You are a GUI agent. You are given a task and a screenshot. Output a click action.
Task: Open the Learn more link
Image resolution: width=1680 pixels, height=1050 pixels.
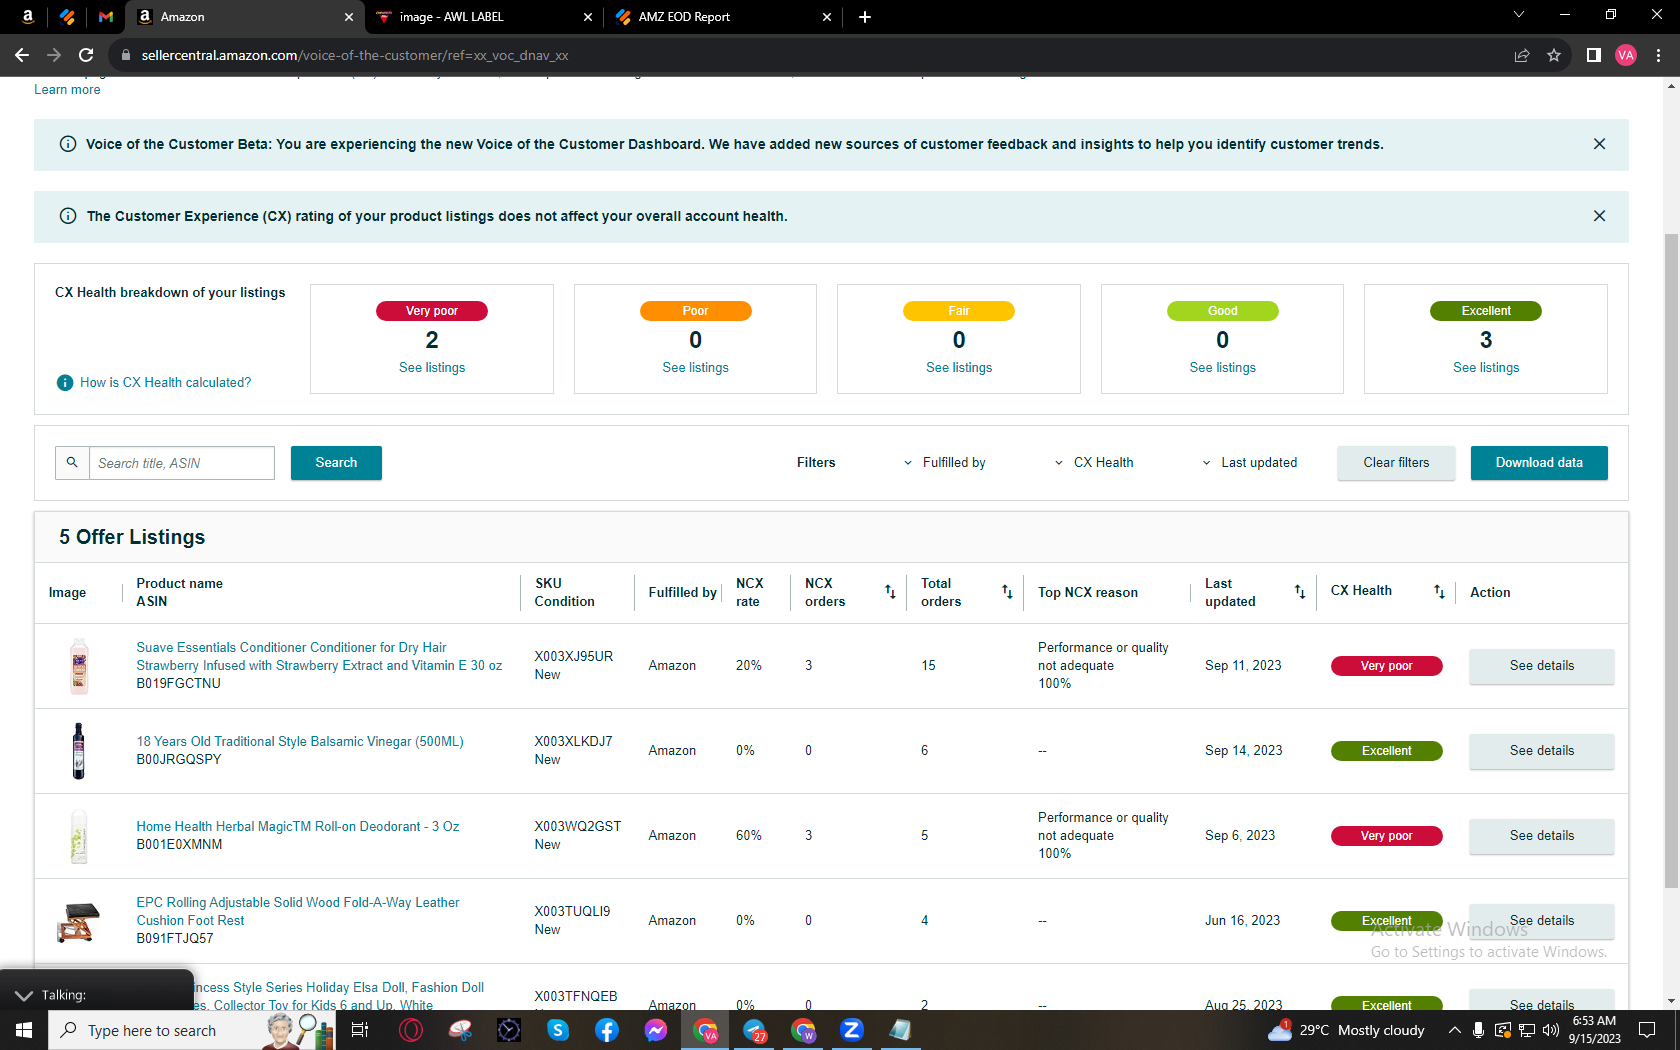(67, 89)
